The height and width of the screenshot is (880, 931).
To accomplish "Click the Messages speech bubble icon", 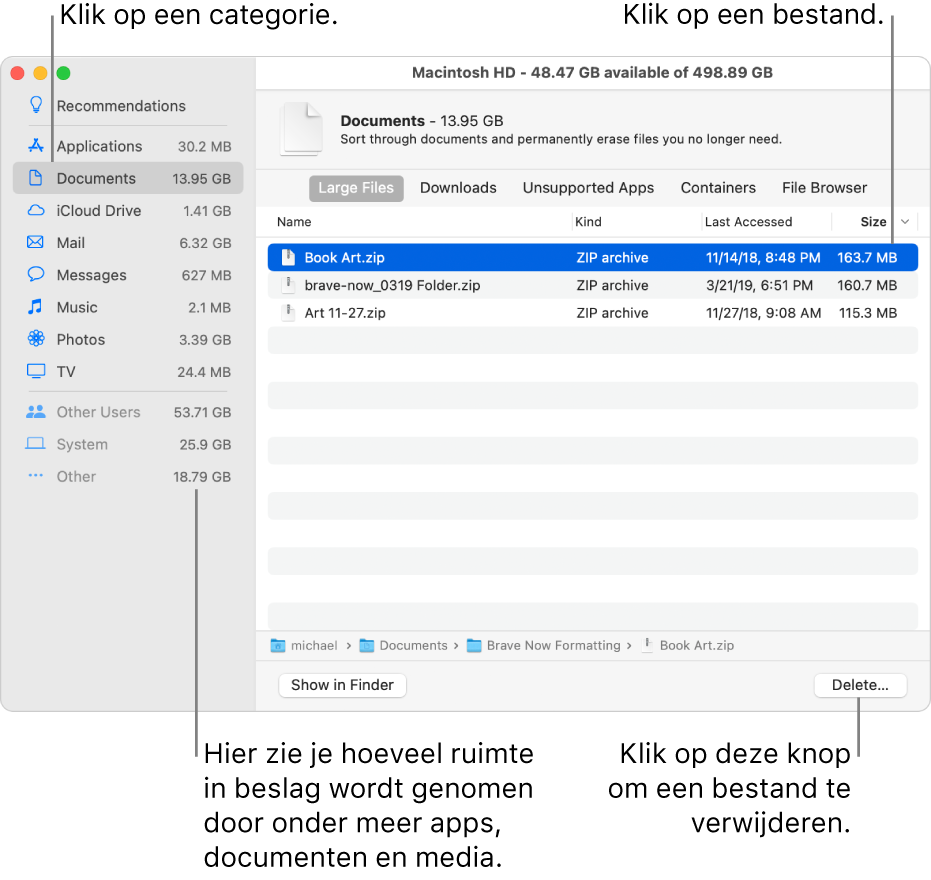I will (36, 274).
